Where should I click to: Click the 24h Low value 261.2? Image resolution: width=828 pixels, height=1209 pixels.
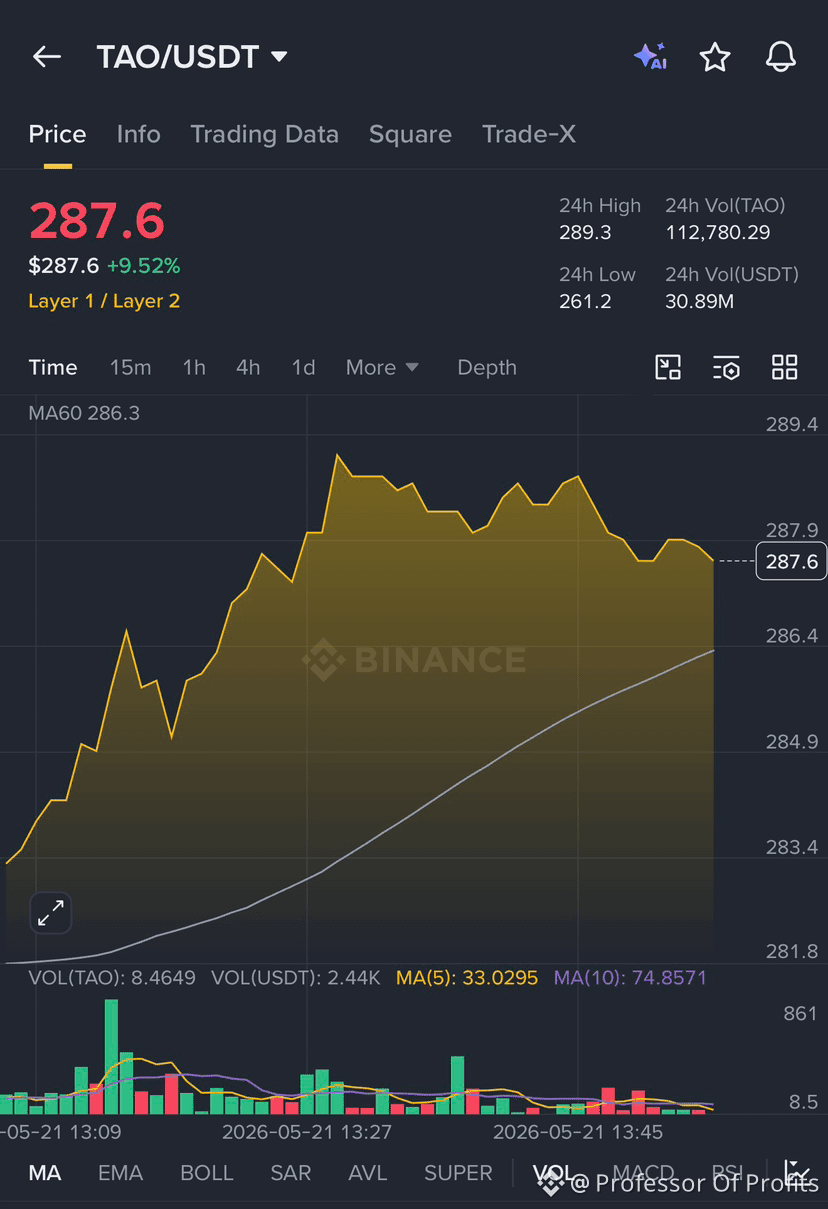point(585,301)
